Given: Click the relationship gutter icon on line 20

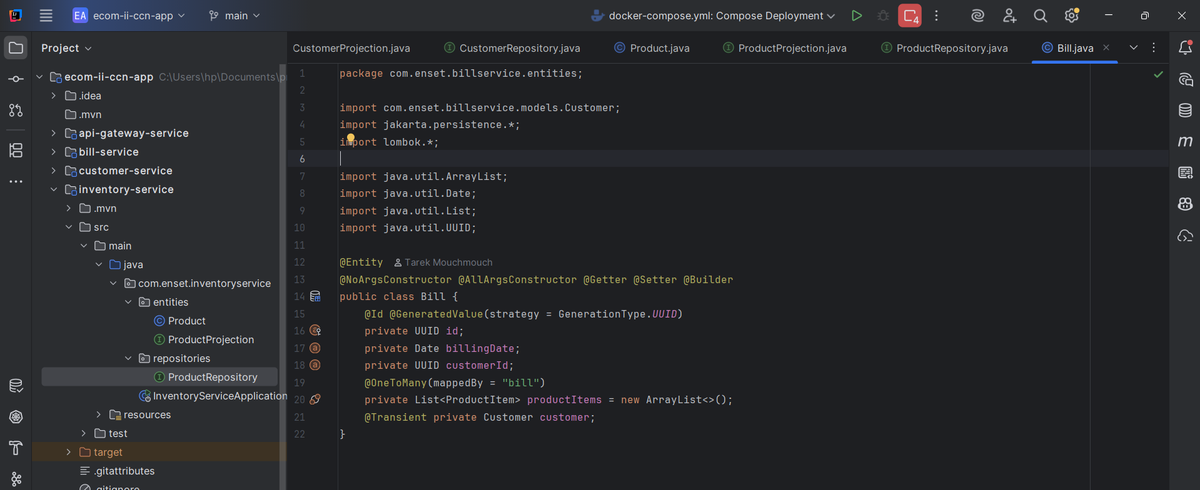Looking at the screenshot, I should pyautogui.click(x=315, y=399).
